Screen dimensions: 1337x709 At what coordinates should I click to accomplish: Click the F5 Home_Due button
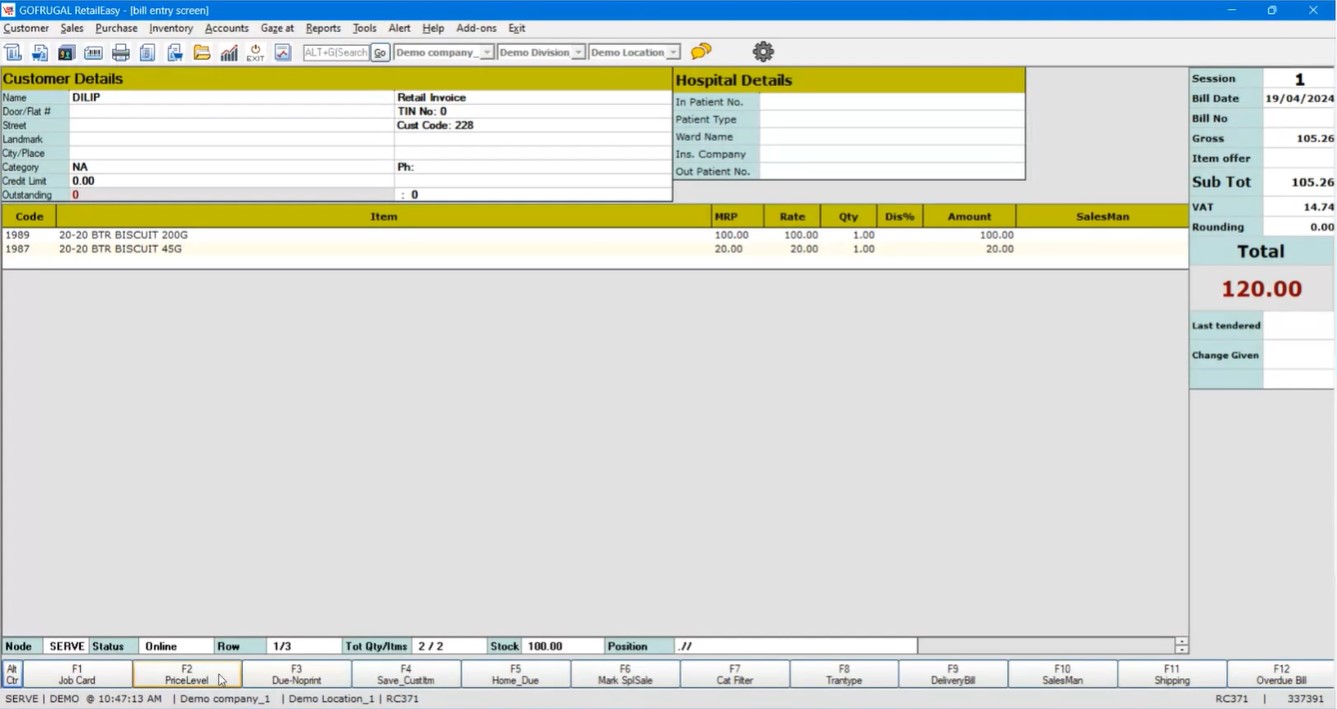pos(515,674)
